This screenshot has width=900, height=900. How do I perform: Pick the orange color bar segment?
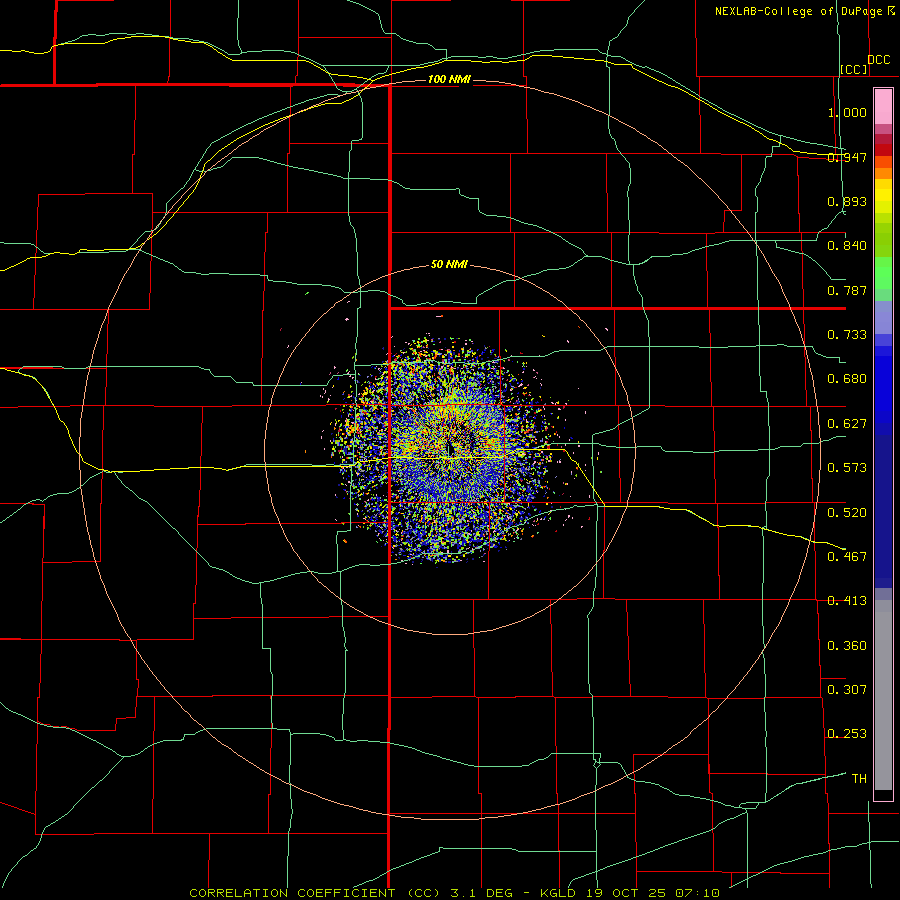click(883, 173)
